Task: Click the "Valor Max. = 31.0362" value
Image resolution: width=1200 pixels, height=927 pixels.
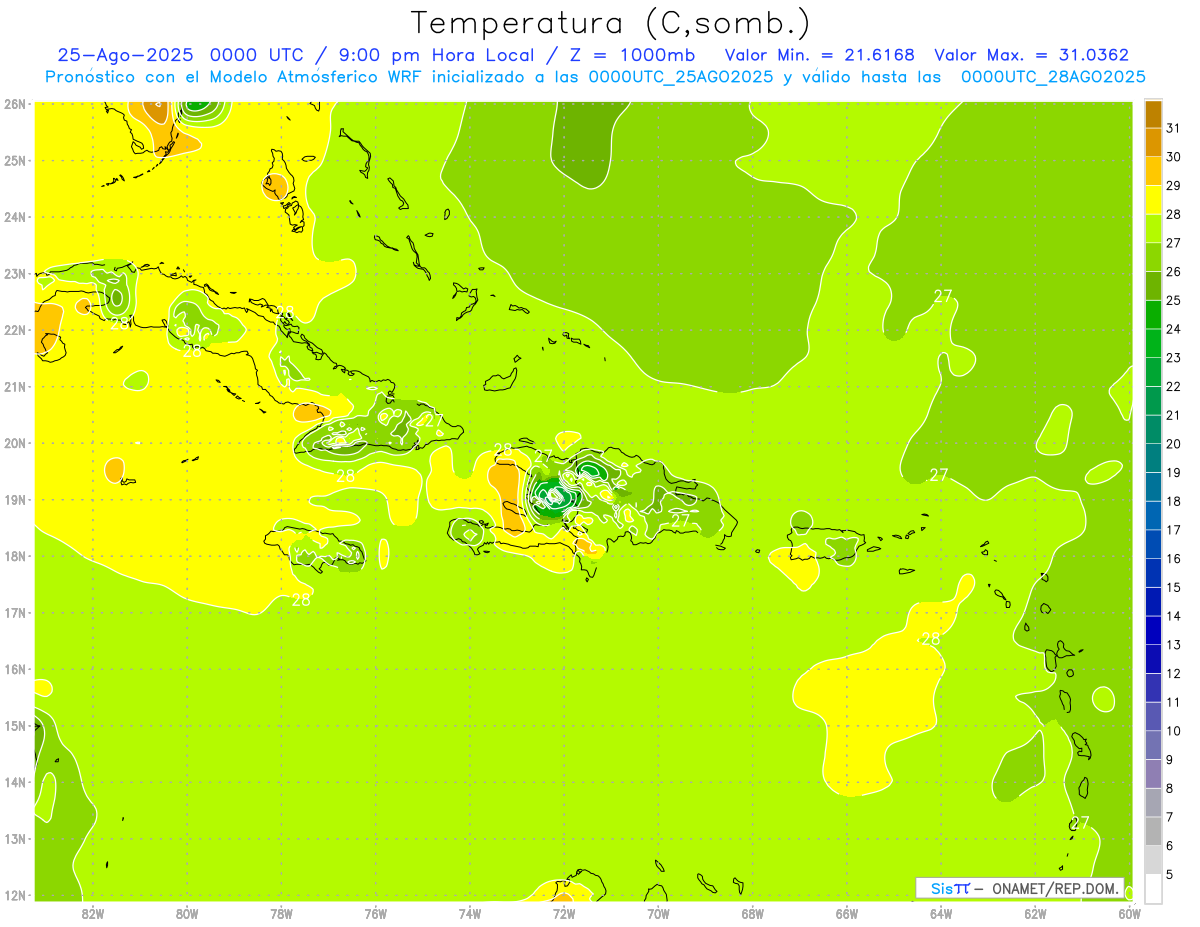Action: click(1031, 55)
